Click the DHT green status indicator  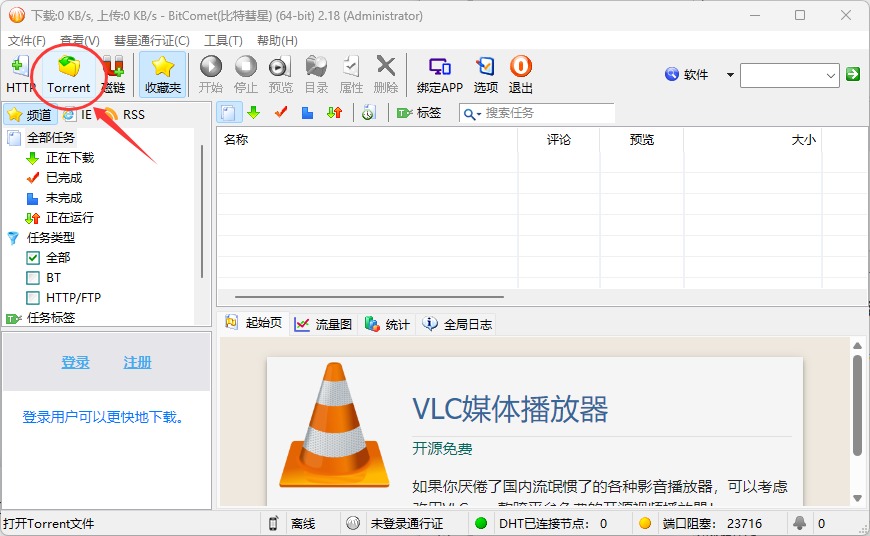click(481, 523)
